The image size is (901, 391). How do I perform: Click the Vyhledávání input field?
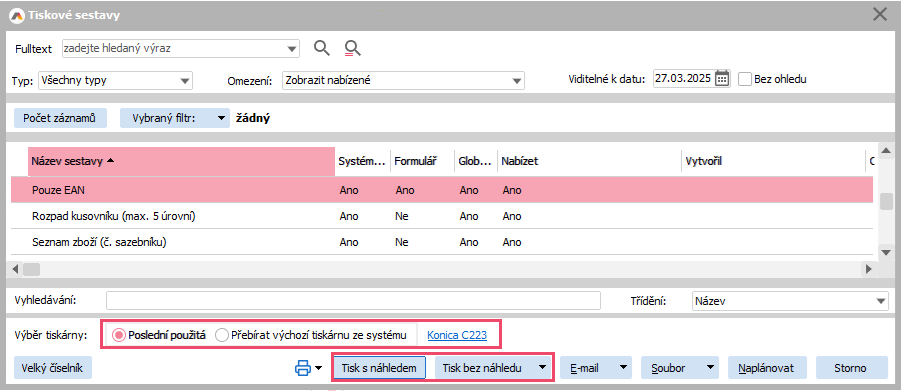(353, 301)
